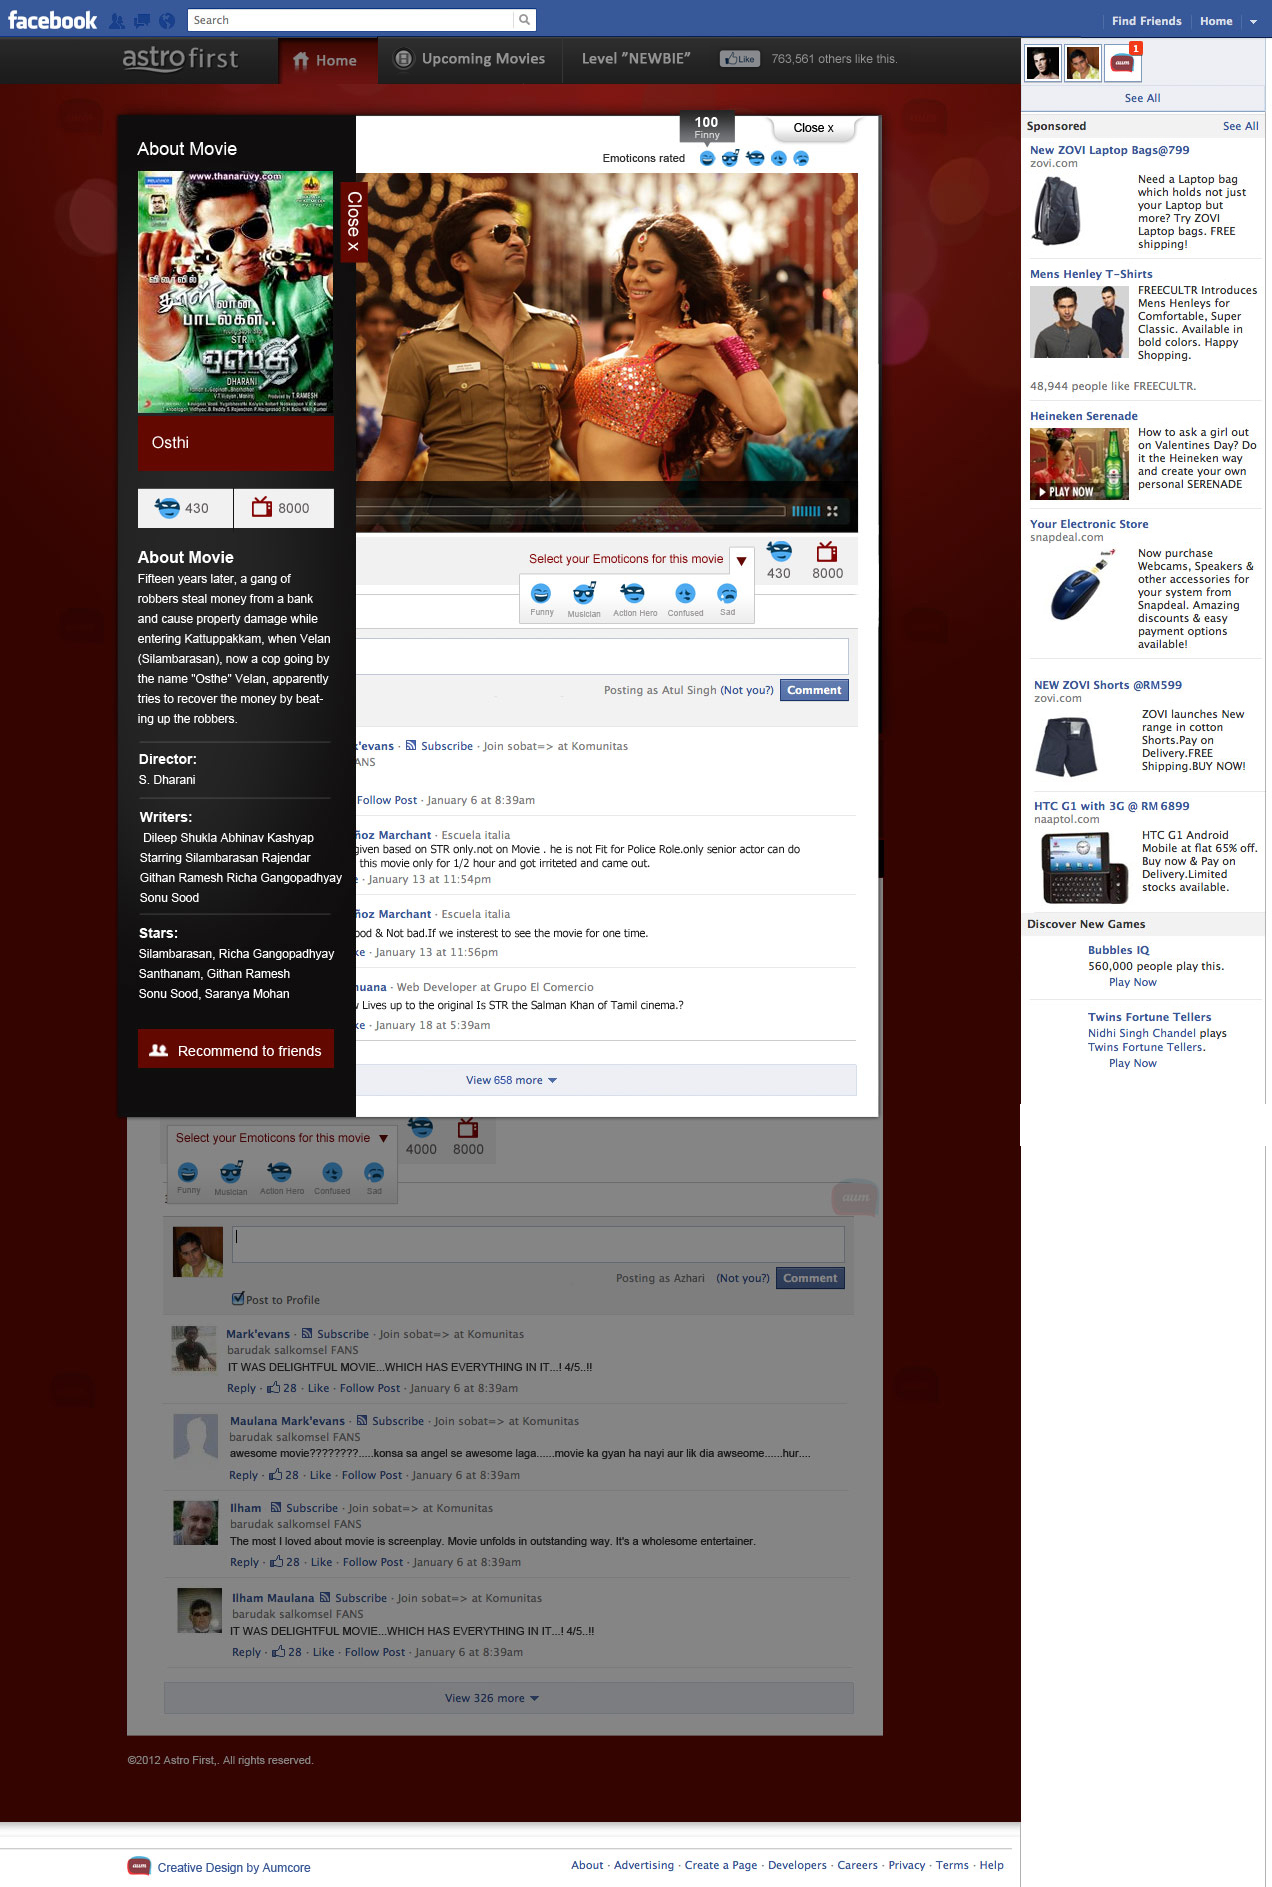Seek along the video progress bar
This screenshot has height=1887, width=1272.
click(x=570, y=511)
